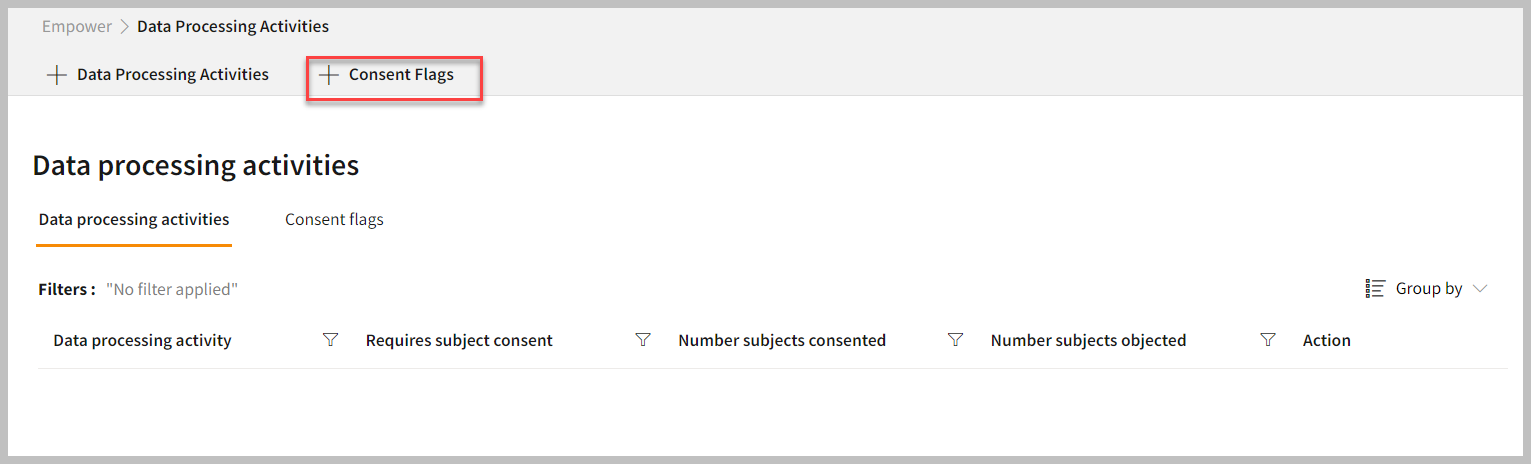1531x464 pixels.
Task: Click the Number subjects consented column header
Action: [x=782, y=340]
